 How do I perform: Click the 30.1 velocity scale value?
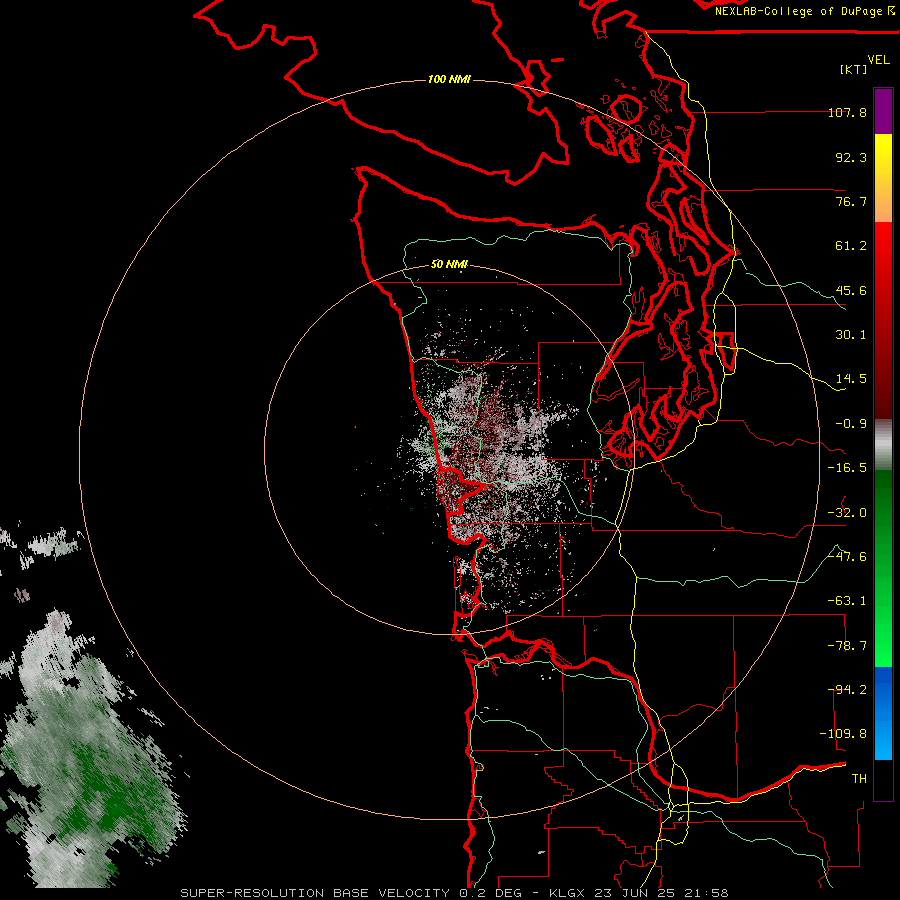[x=851, y=335]
